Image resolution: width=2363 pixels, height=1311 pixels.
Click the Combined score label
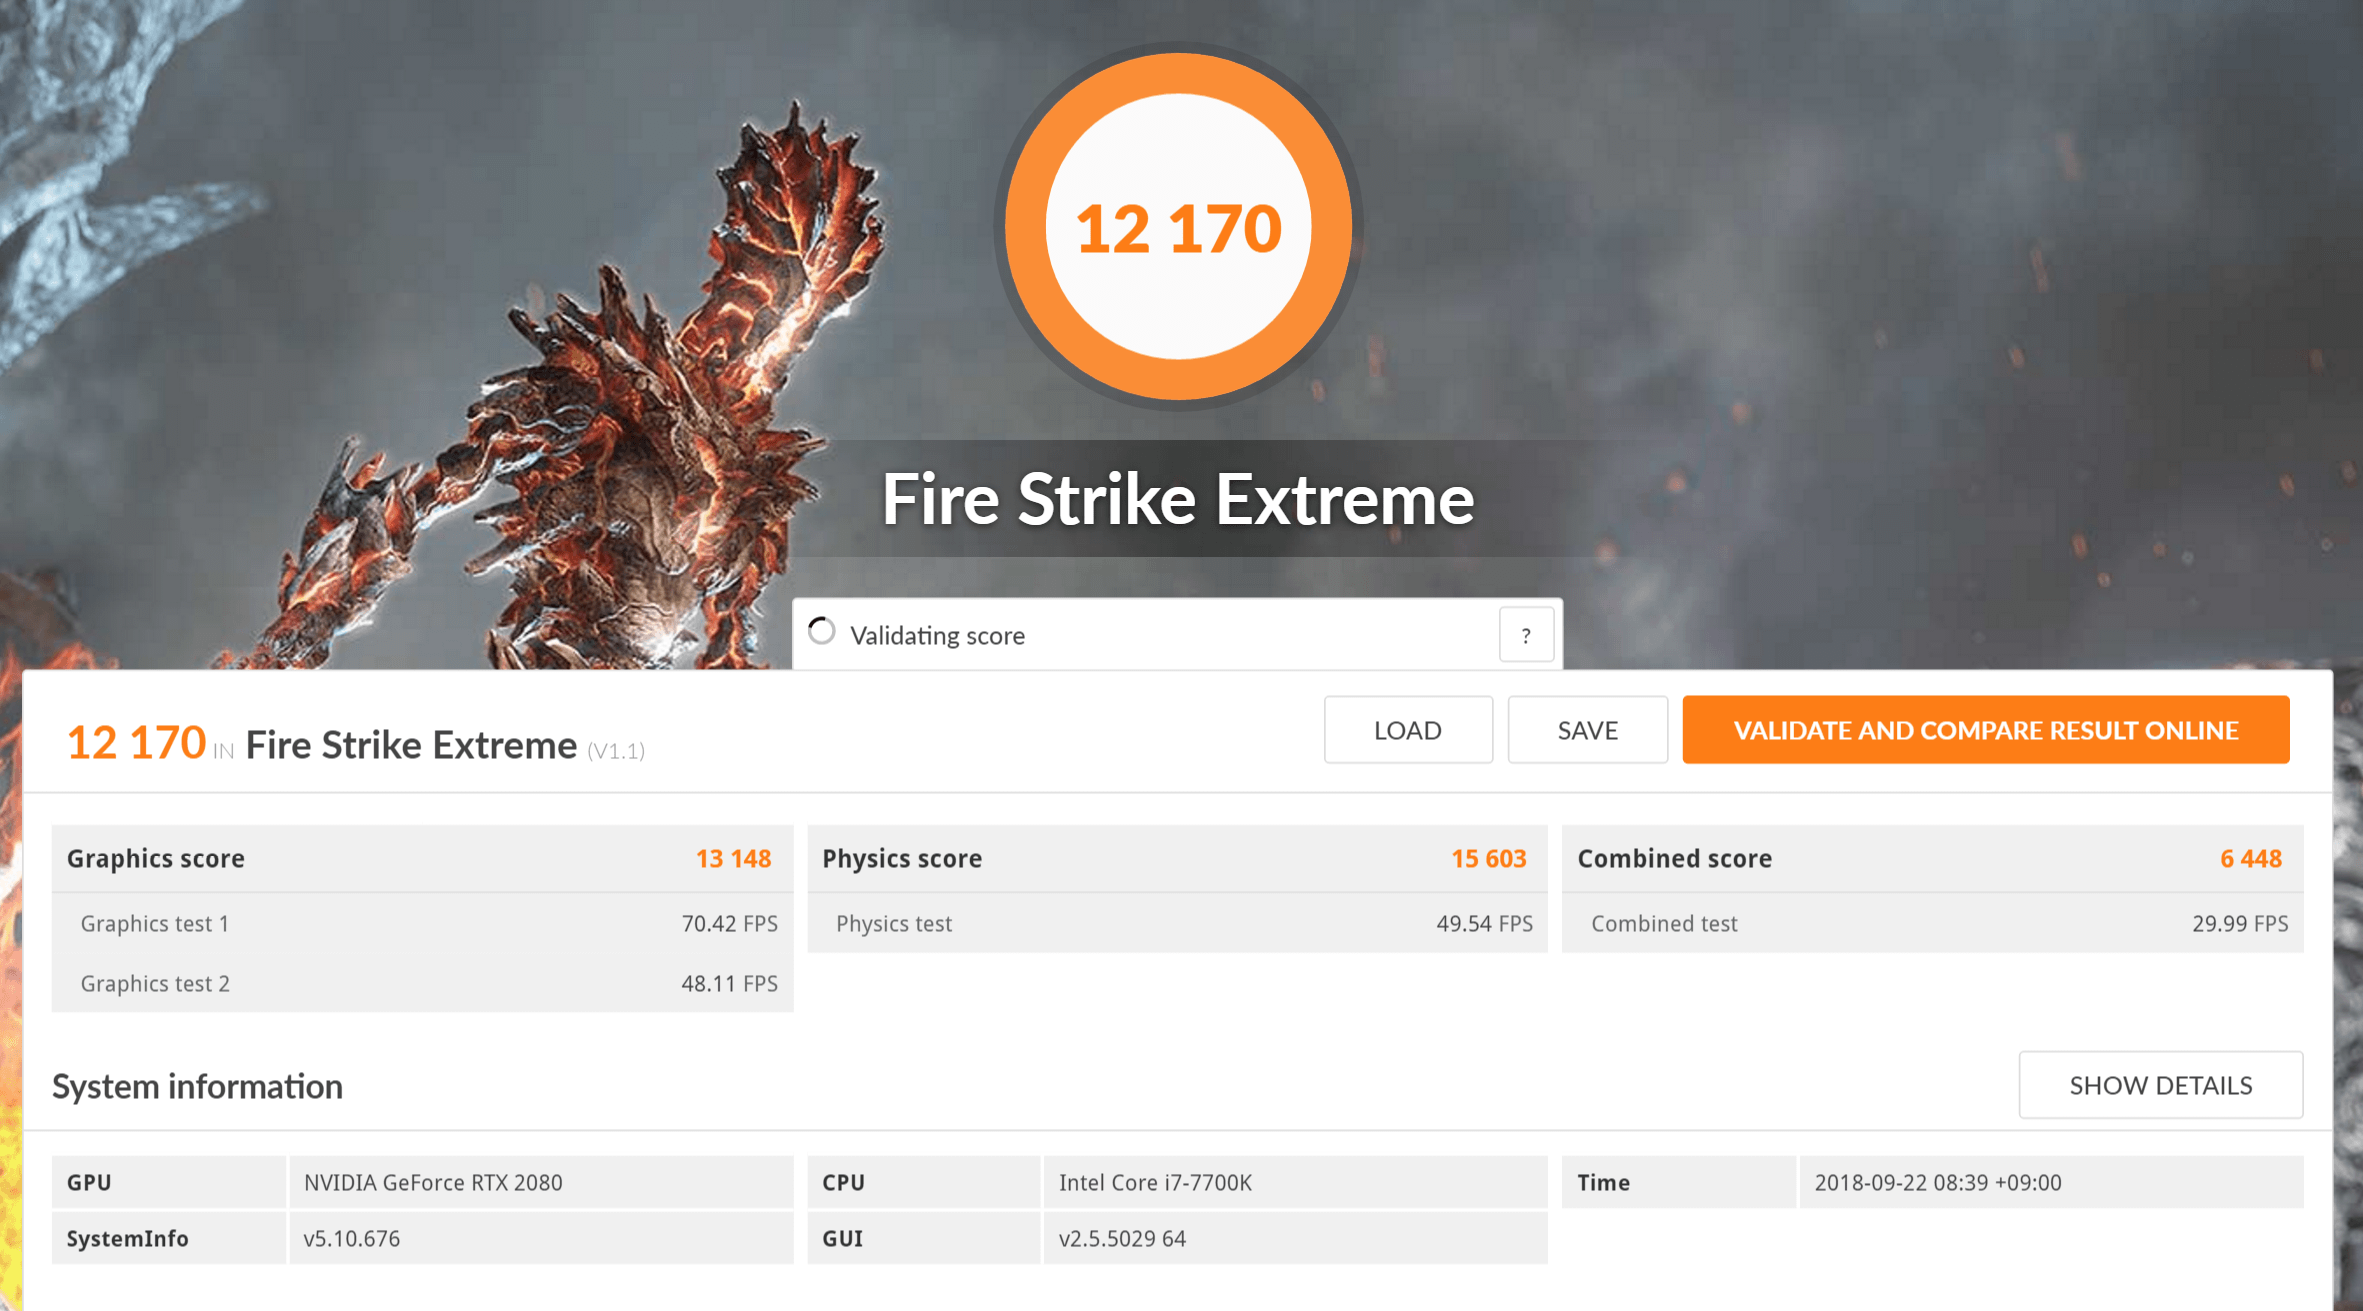tap(1674, 859)
